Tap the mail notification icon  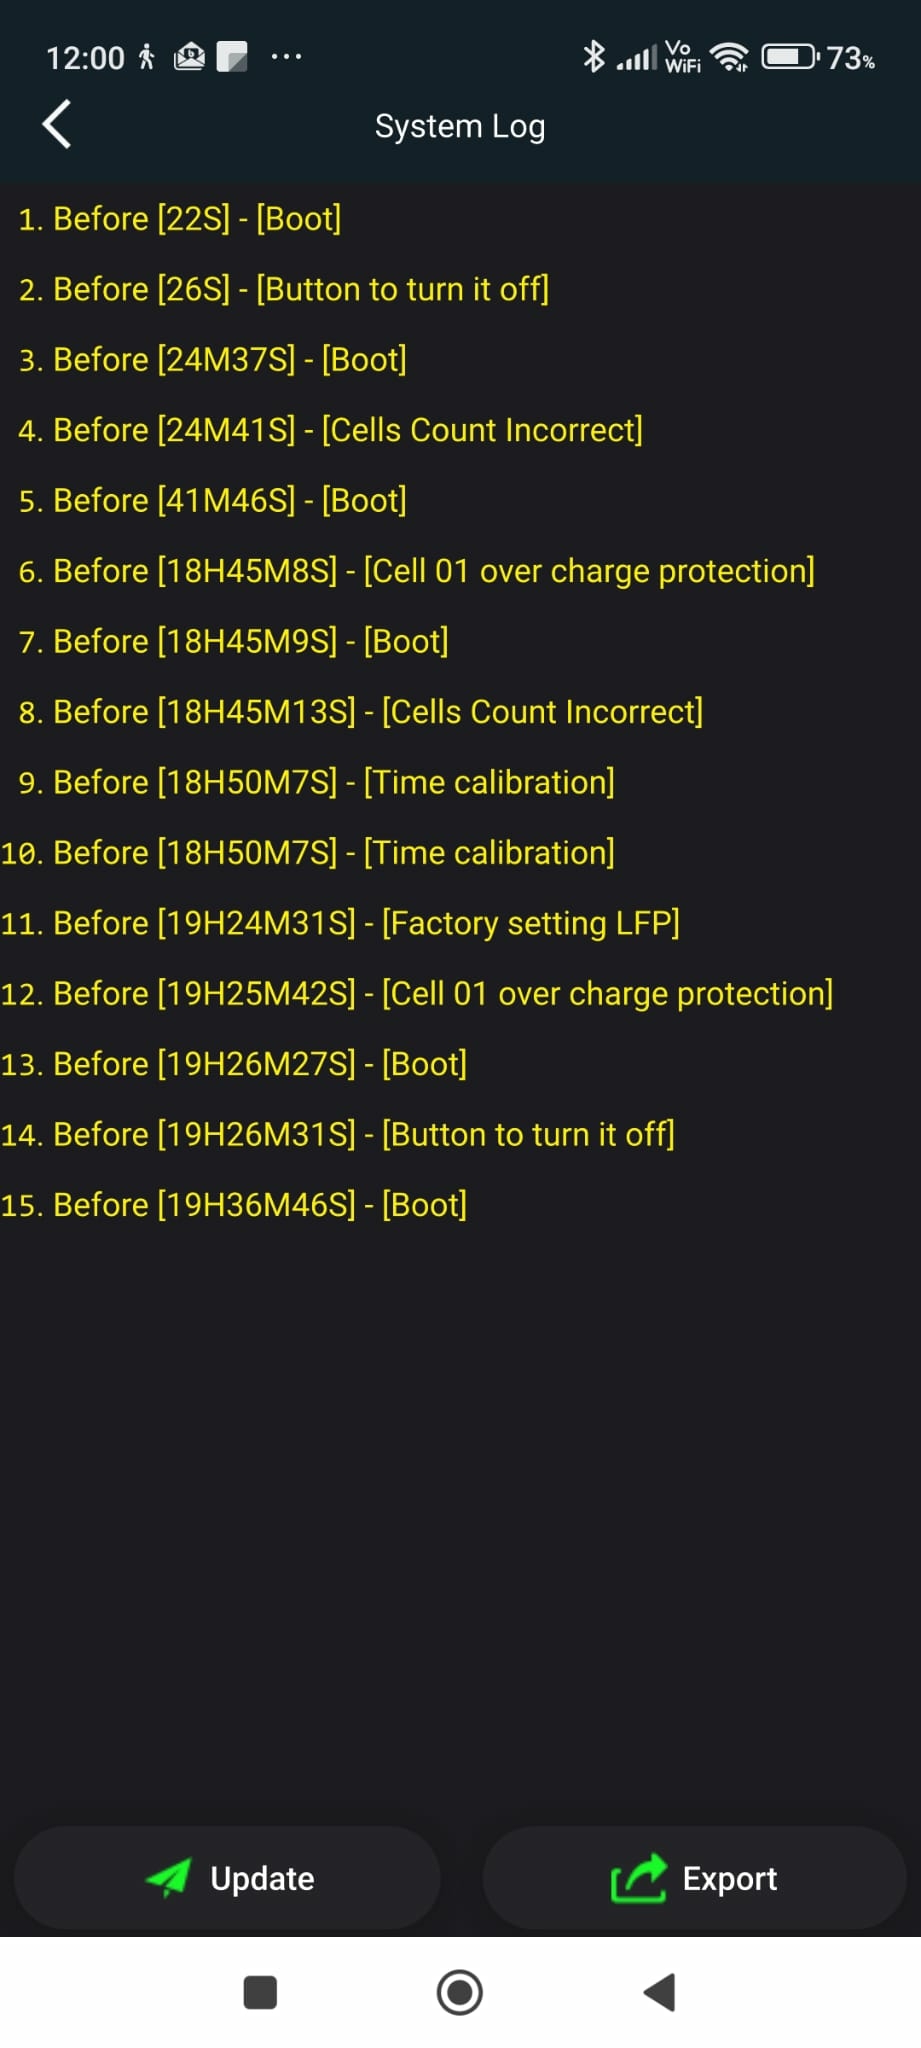click(189, 57)
